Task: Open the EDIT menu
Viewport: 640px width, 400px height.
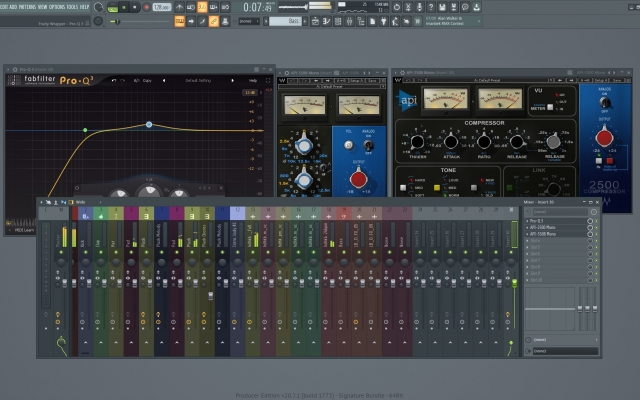Action: click(4, 7)
